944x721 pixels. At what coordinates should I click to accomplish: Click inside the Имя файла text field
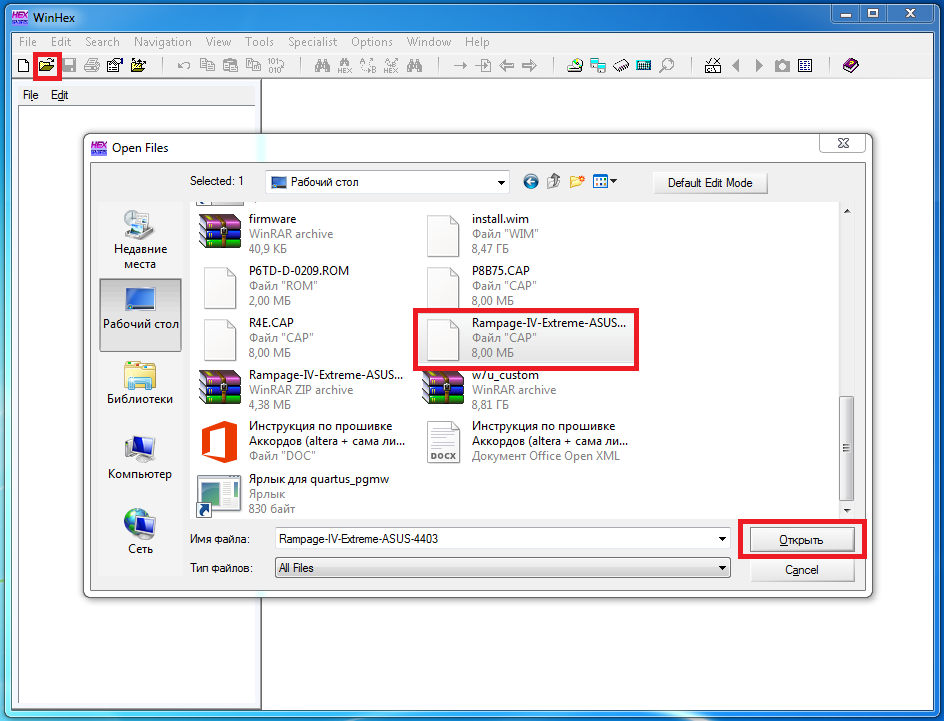click(x=495, y=539)
